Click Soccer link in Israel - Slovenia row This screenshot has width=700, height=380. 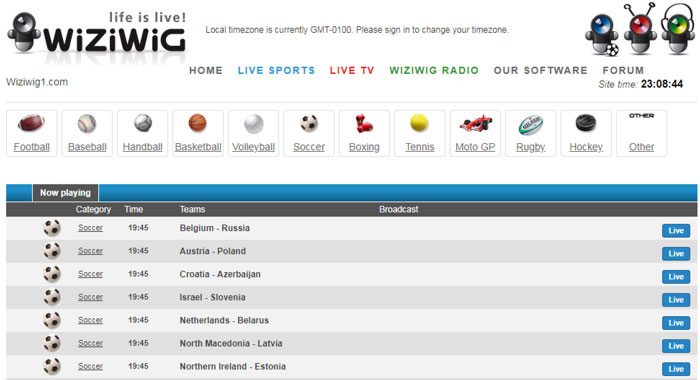coord(90,297)
